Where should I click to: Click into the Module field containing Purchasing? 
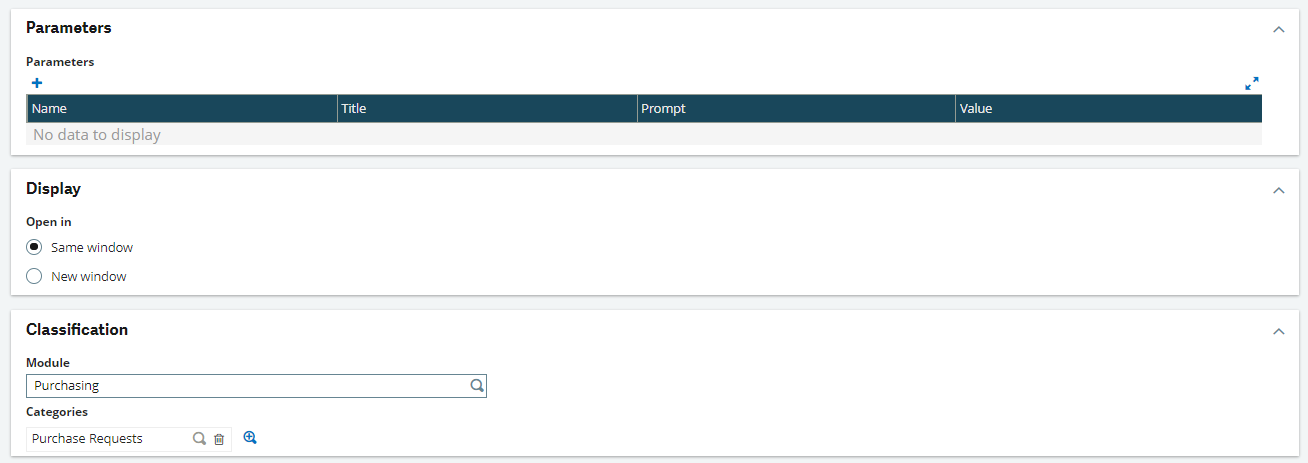pyautogui.click(x=245, y=385)
